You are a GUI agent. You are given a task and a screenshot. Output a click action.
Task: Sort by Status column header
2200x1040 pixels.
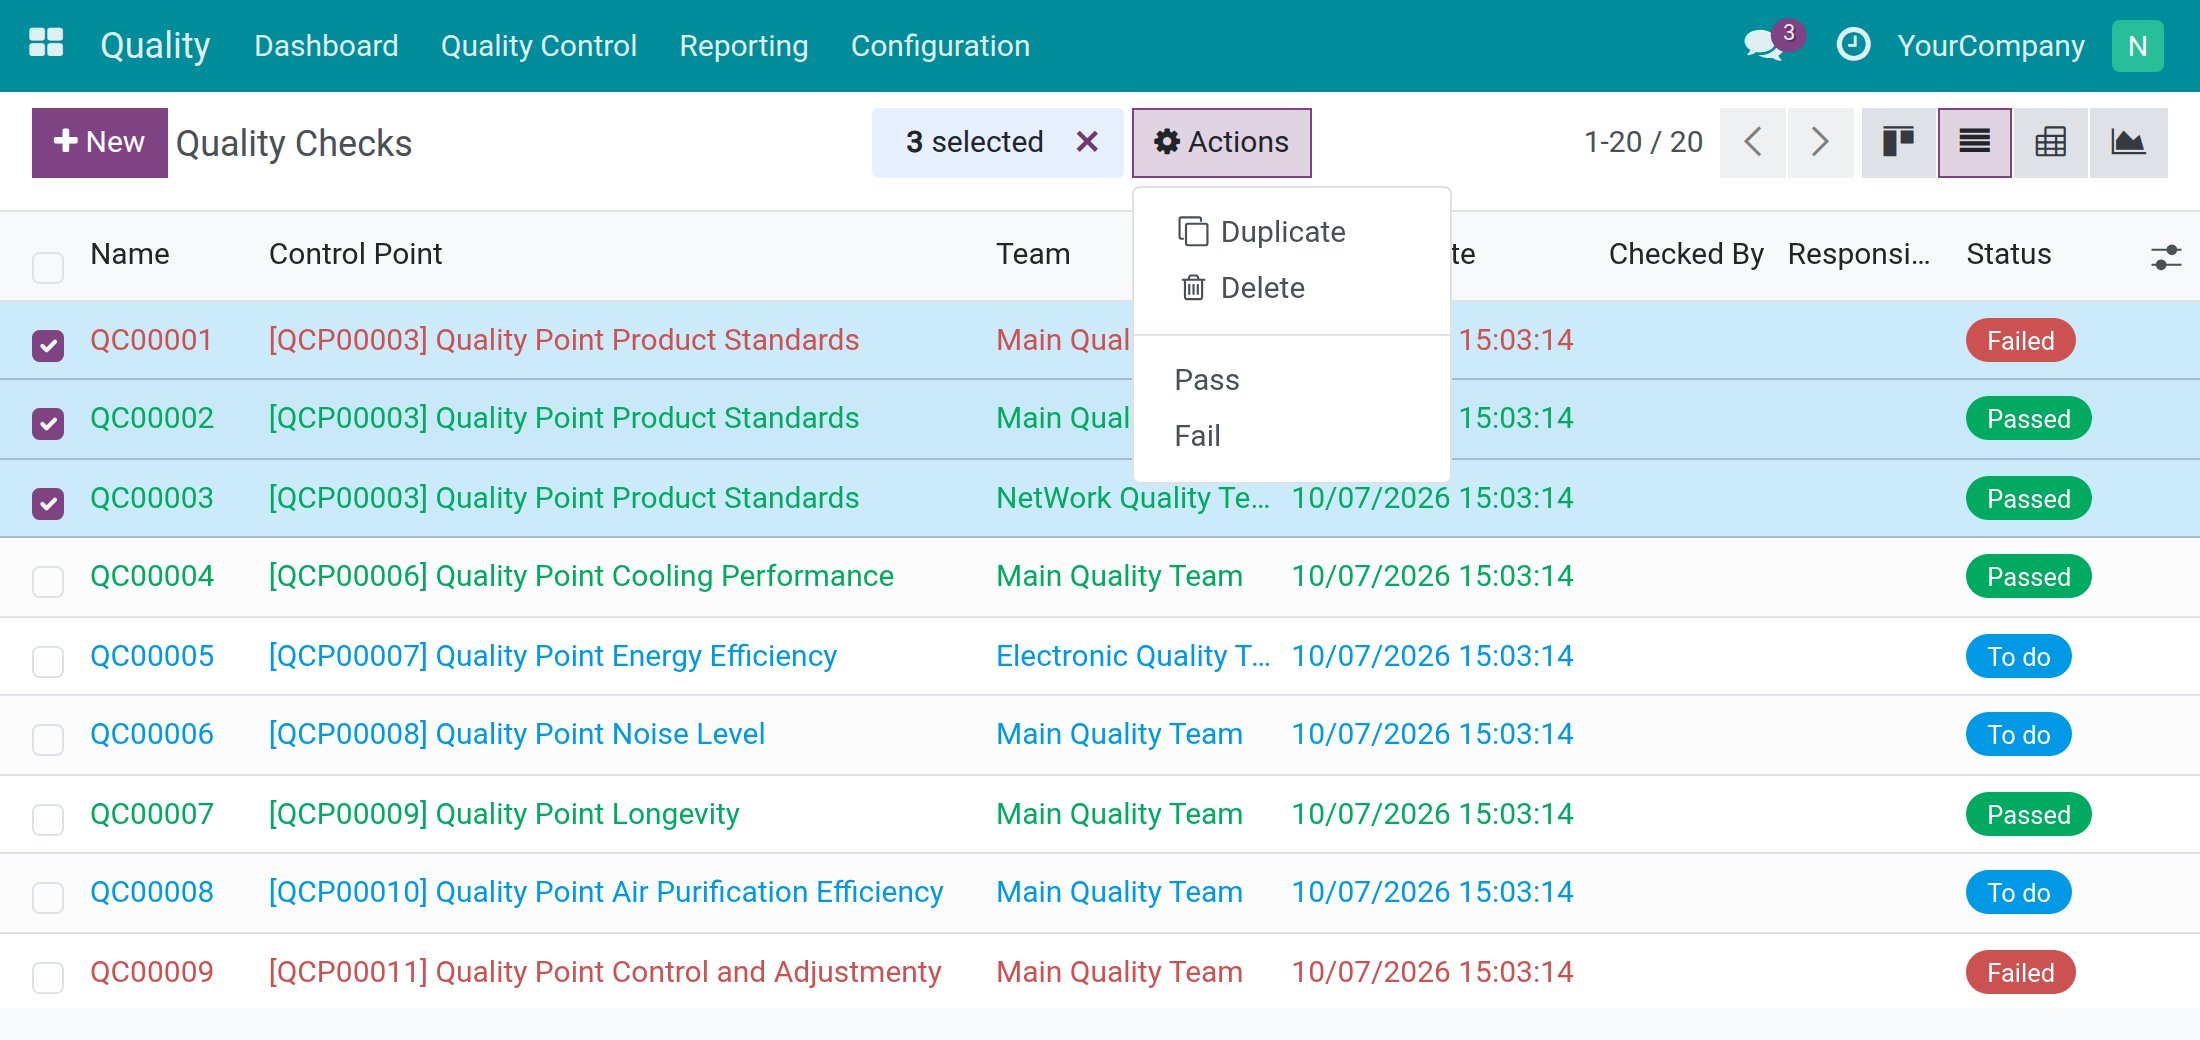click(2008, 254)
